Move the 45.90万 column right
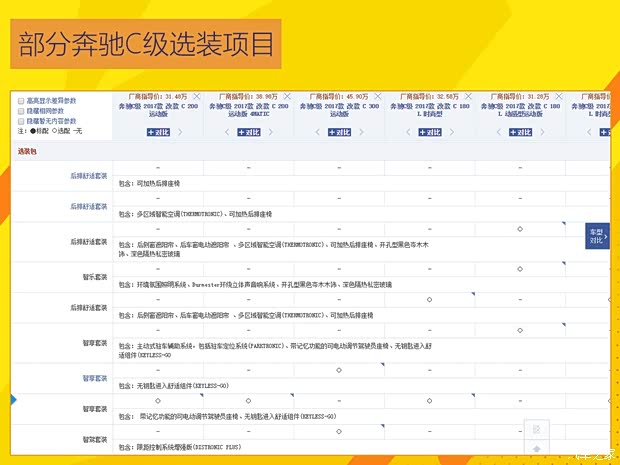 [x=361, y=132]
